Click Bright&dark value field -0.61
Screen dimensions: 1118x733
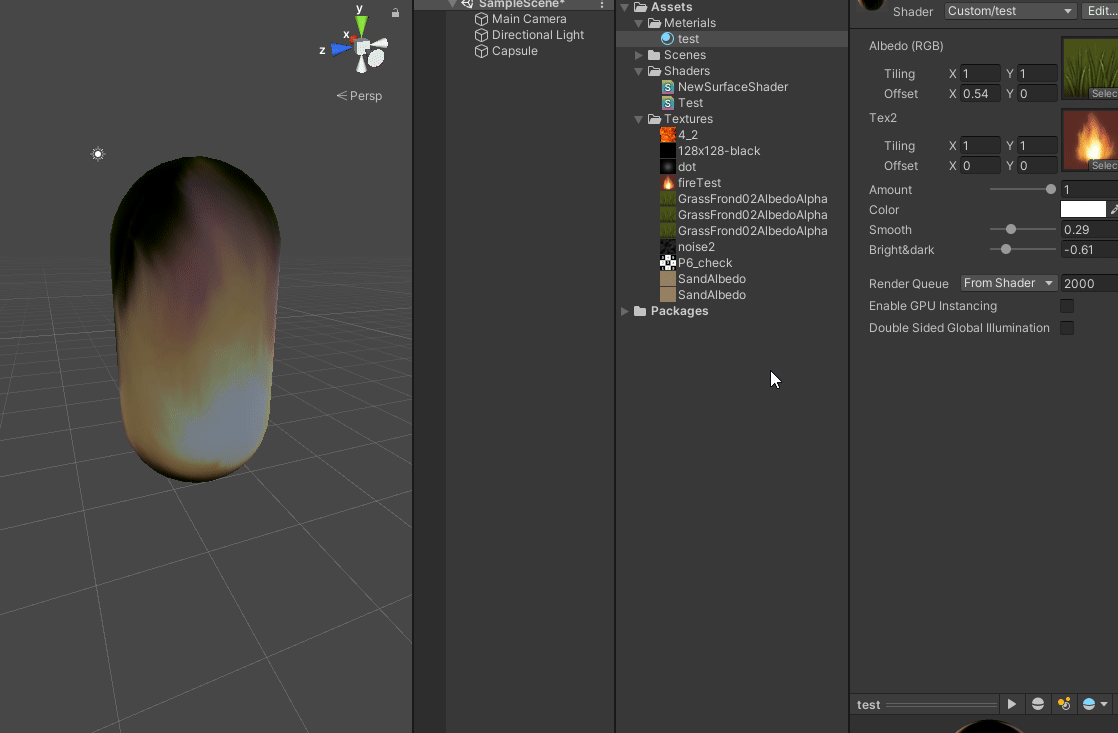click(1089, 250)
